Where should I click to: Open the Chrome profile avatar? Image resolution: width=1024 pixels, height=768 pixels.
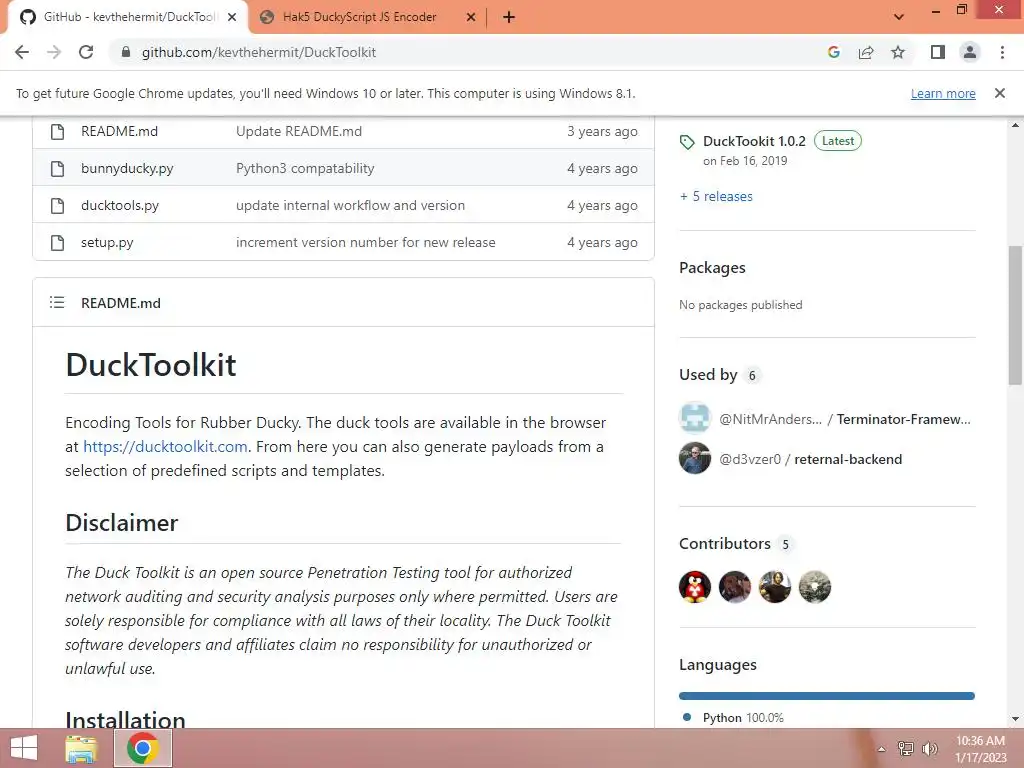tap(970, 52)
